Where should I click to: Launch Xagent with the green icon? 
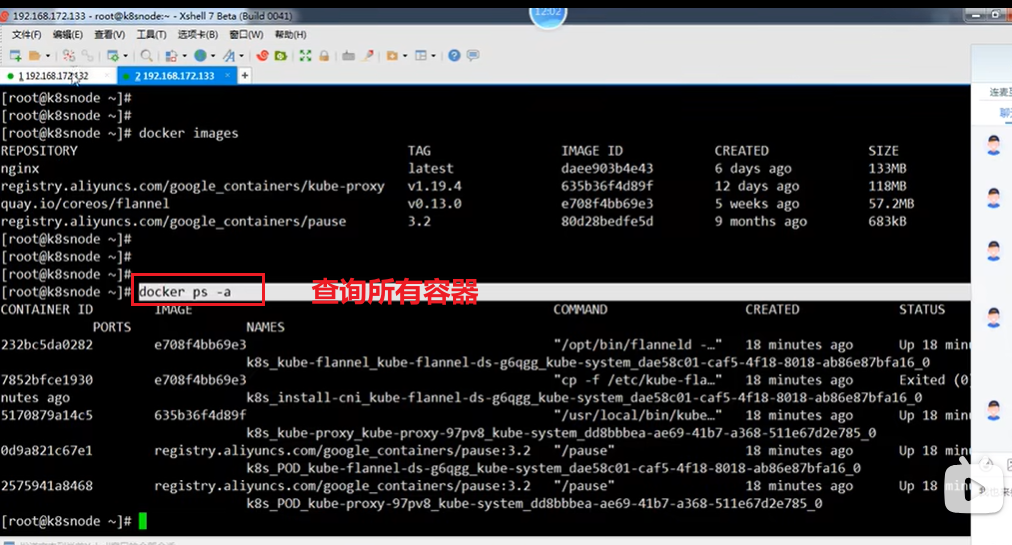tap(281, 56)
